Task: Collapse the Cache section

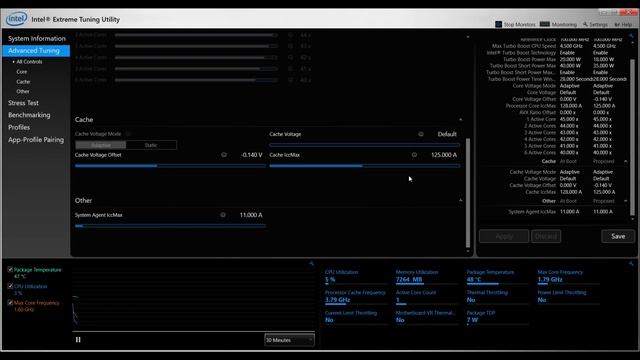Action: click(x=460, y=120)
